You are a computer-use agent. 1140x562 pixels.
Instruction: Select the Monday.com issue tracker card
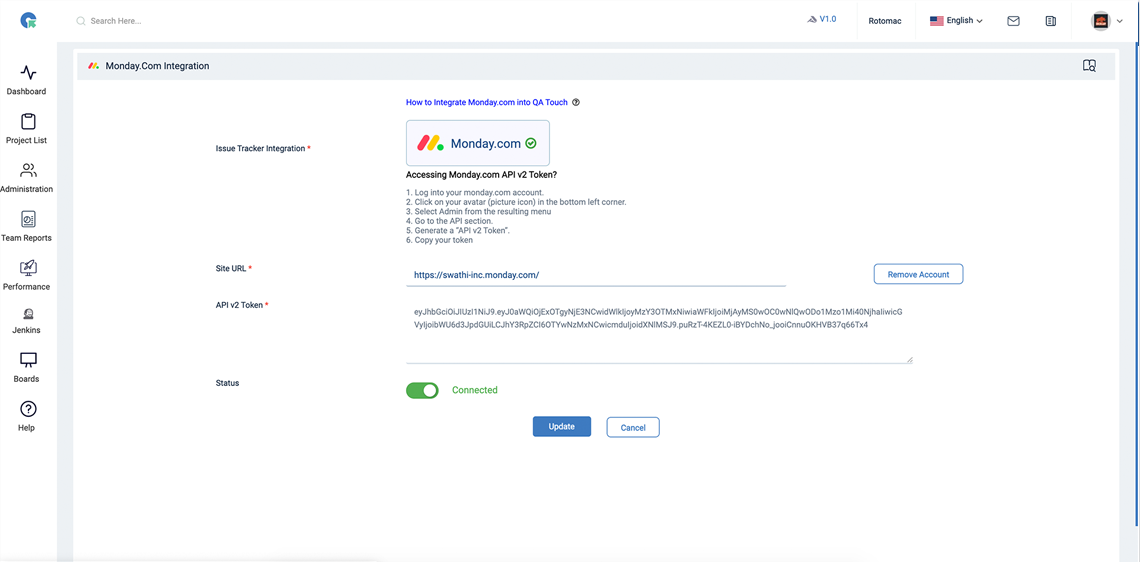(x=478, y=143)
